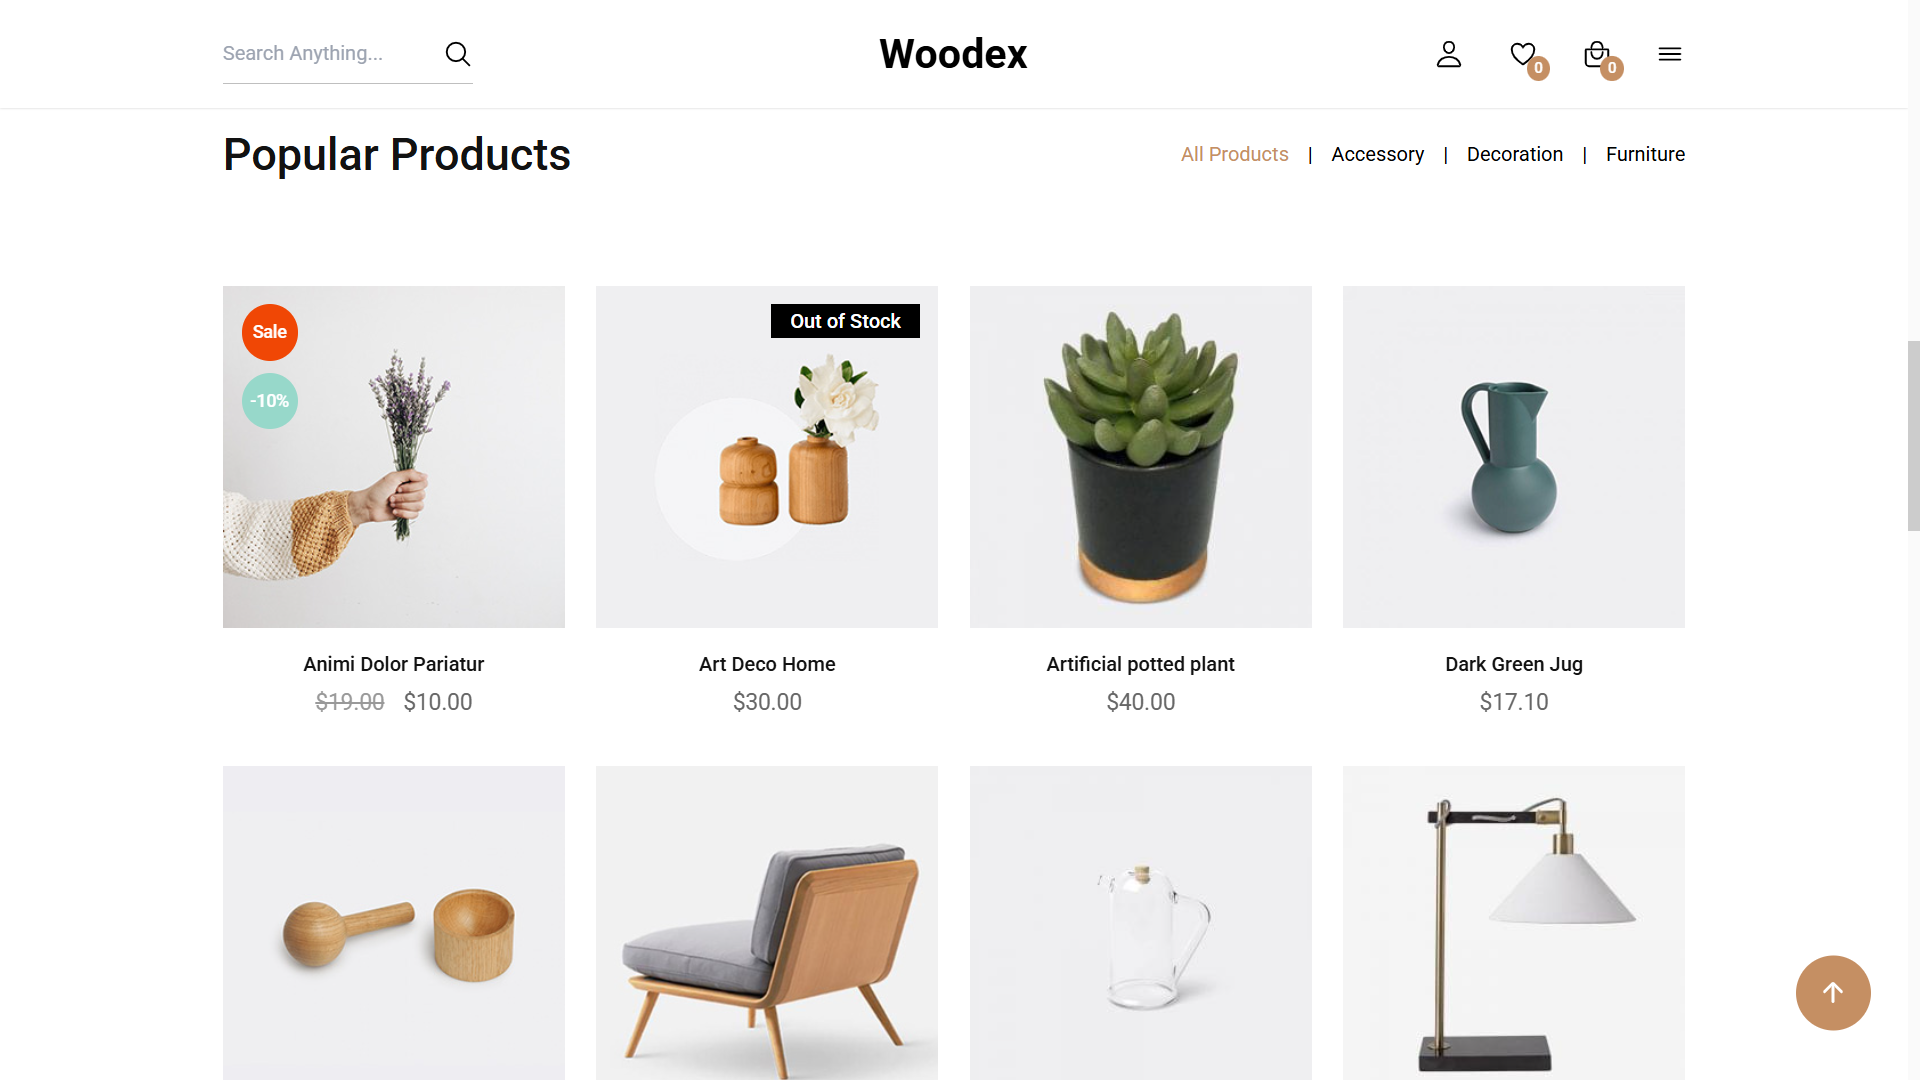Screen dimensions: 1920x1080
Task: Open the user account icon
Action: point(1448,54)
